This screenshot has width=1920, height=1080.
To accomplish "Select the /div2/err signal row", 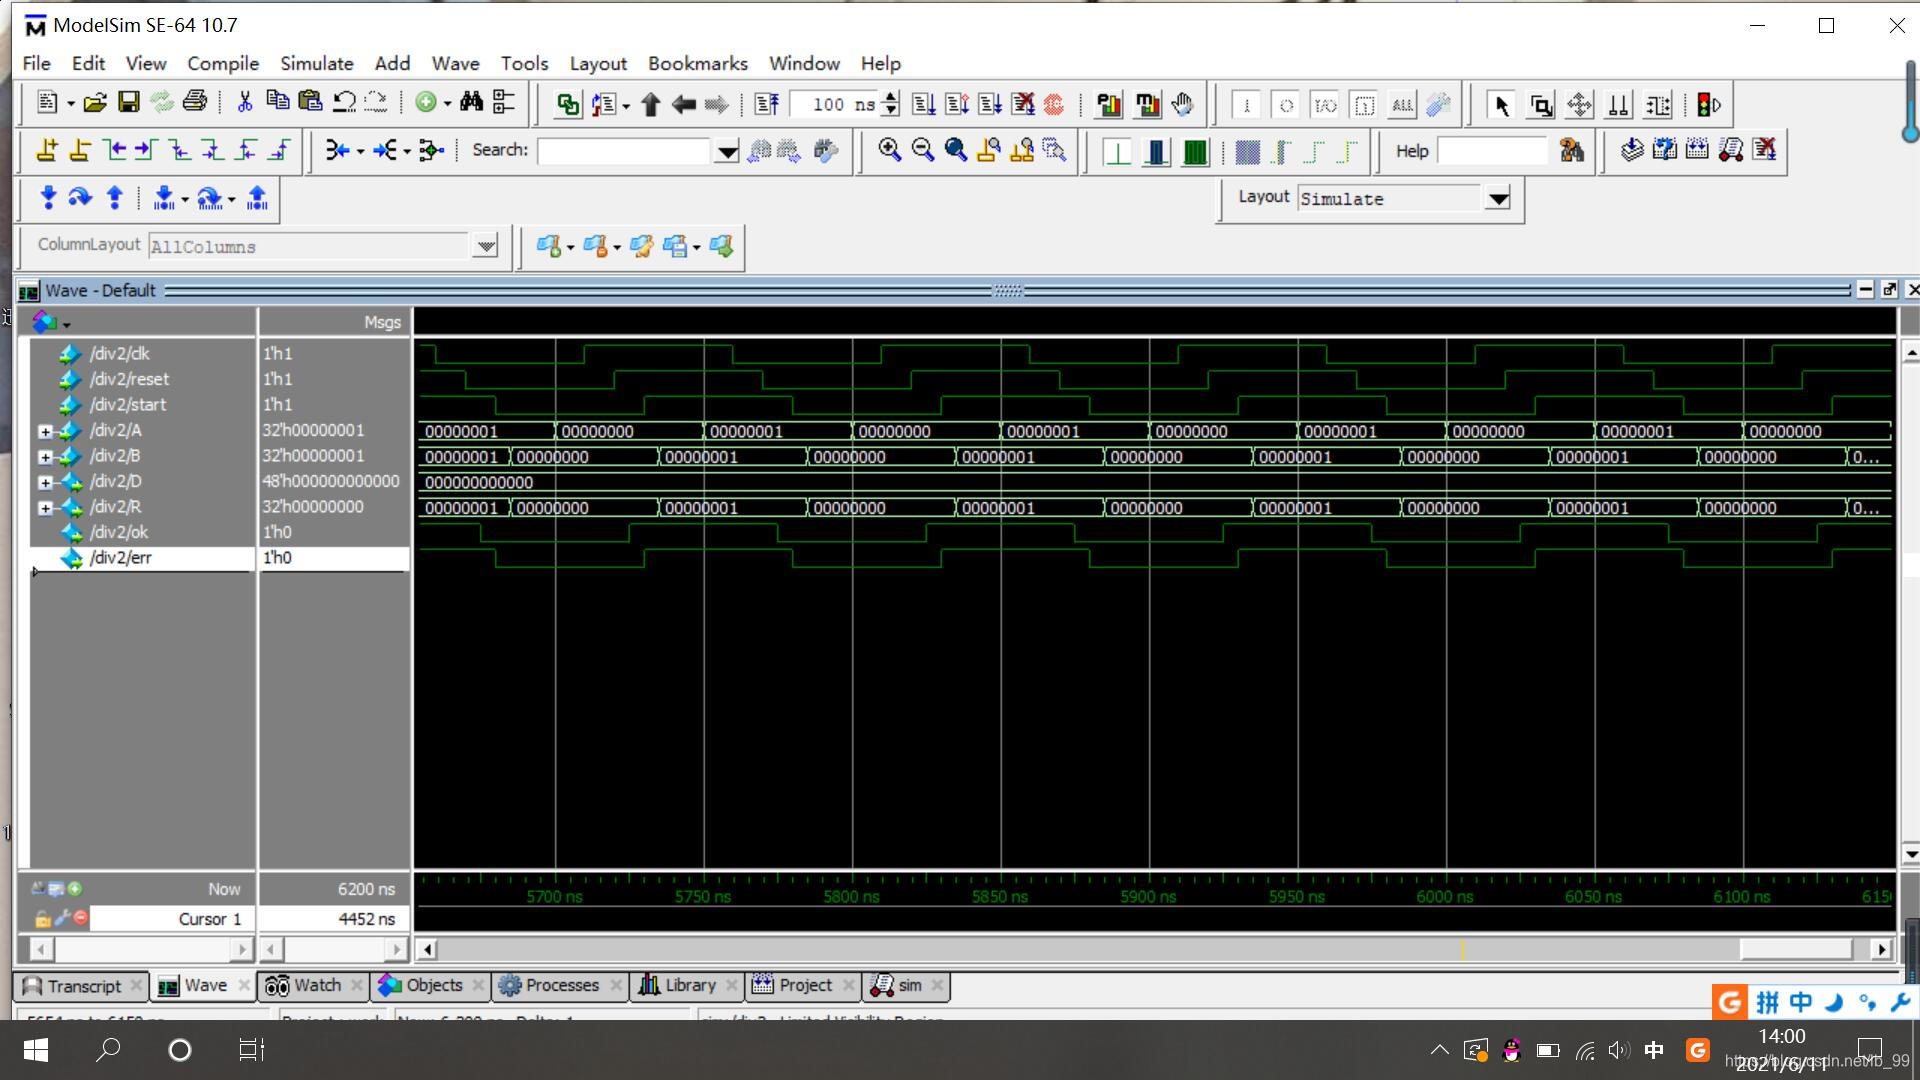I will pyautogui.click(x=142, y=558).
